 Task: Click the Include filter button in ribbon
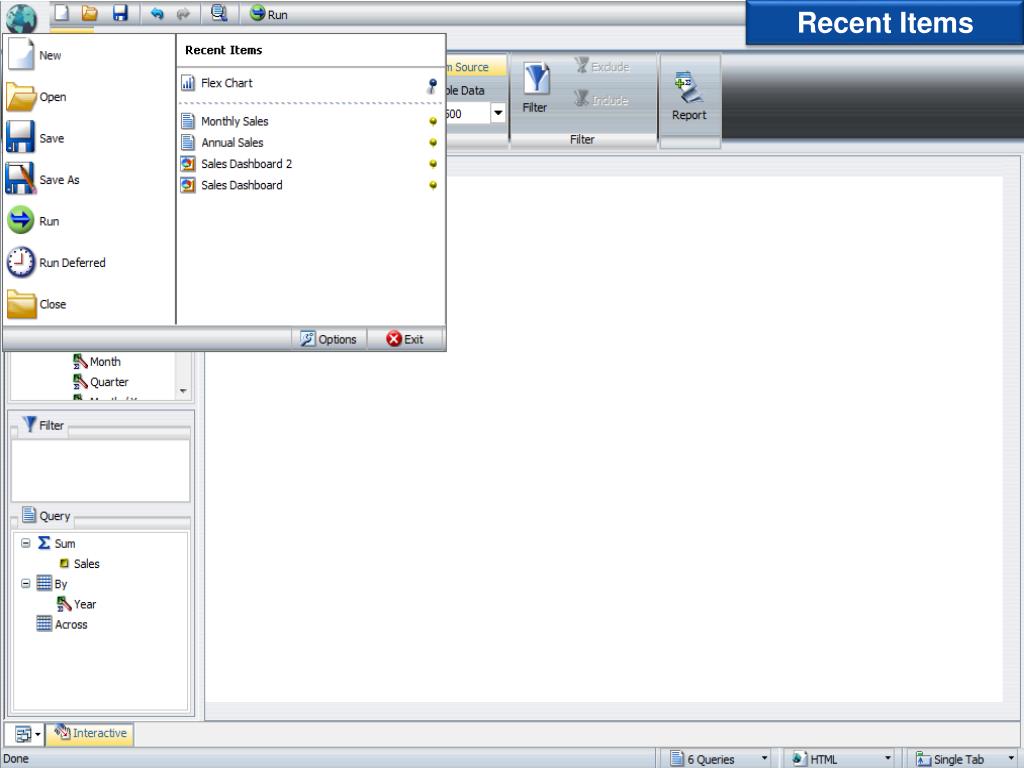[601, 100]
